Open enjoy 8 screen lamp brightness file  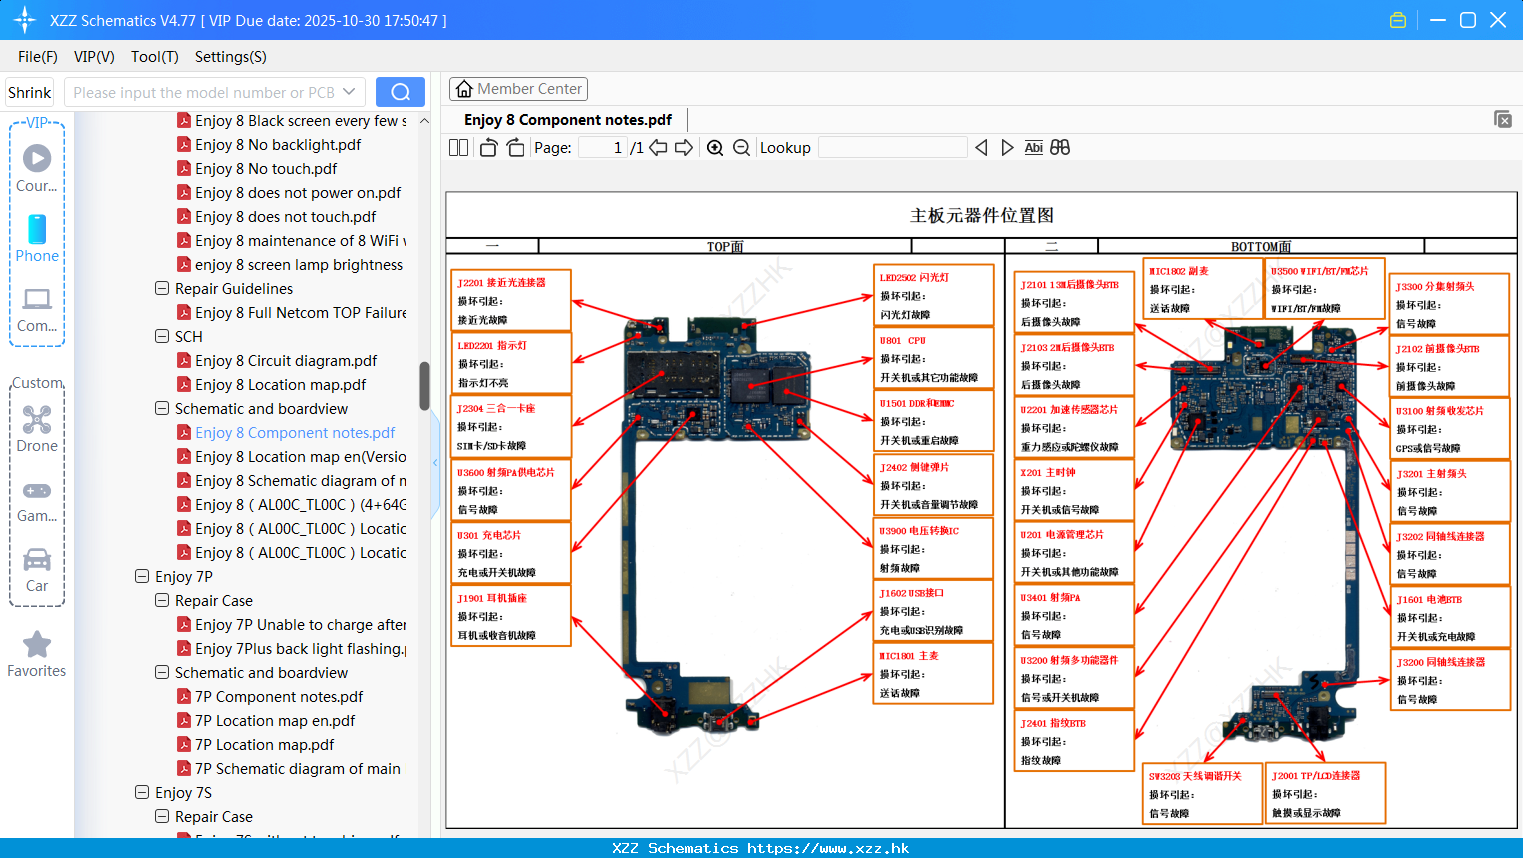(x=292, y=264)
